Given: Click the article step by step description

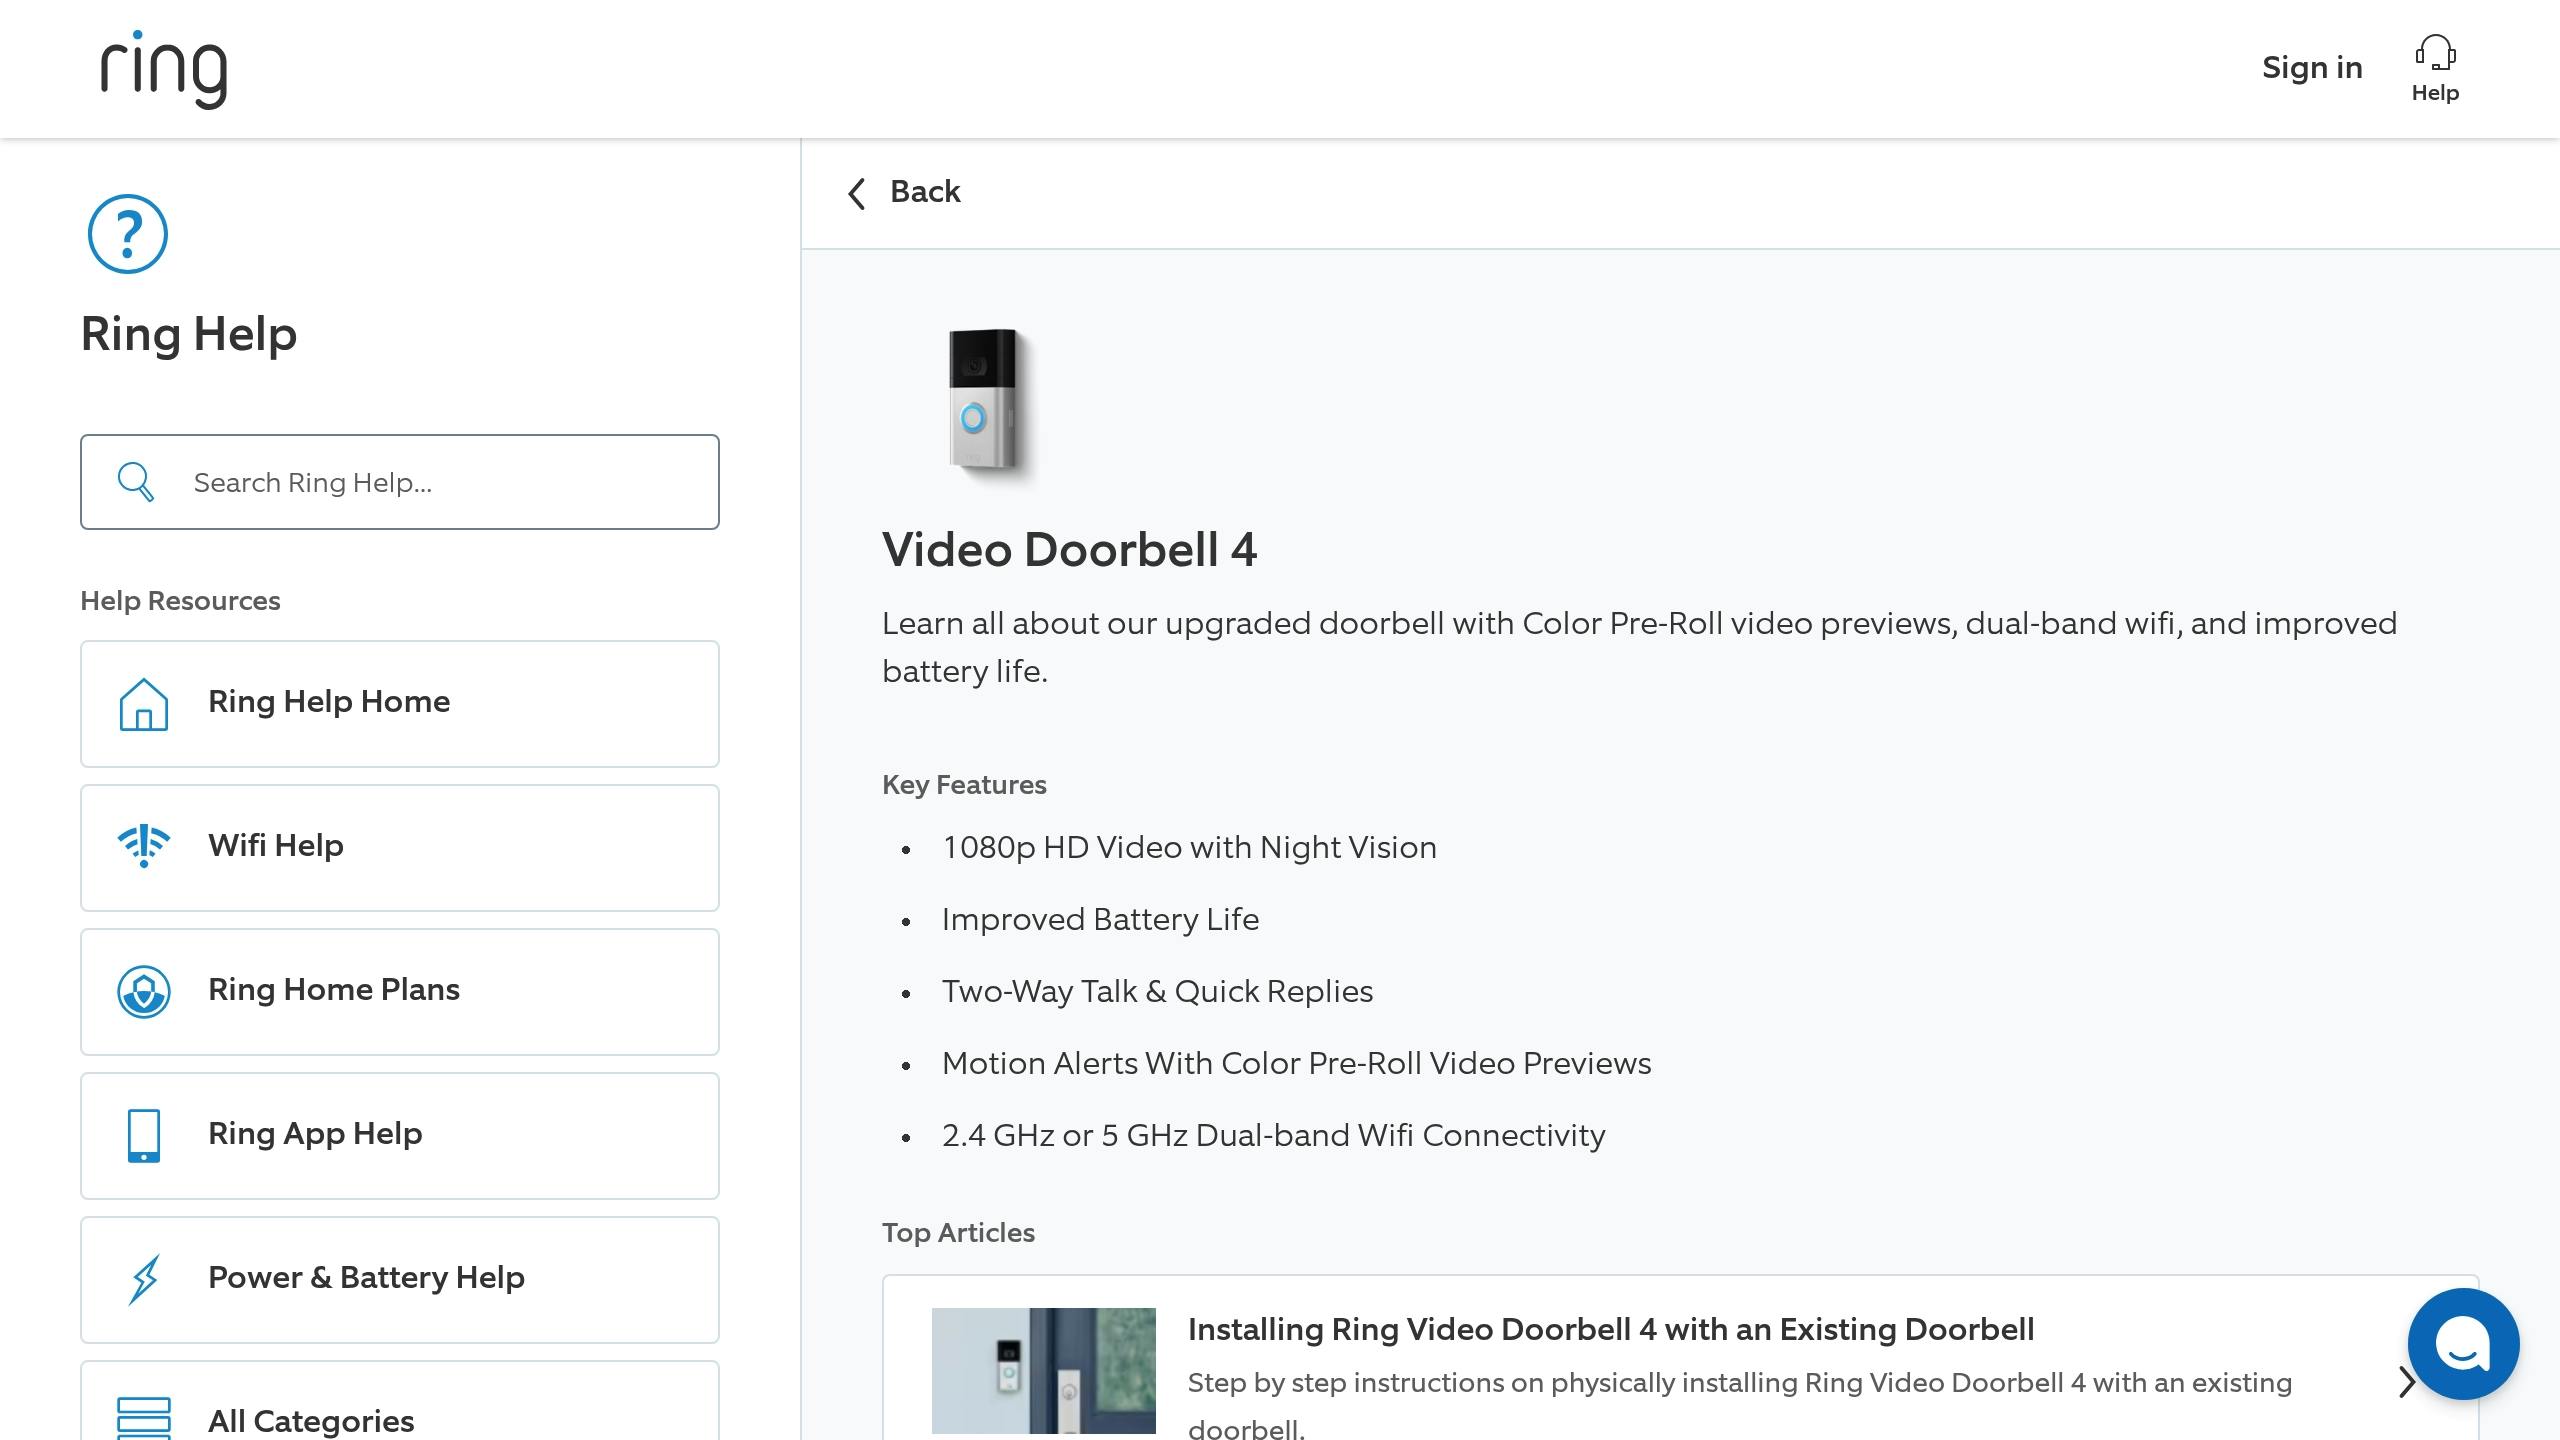Looking at the screenshot, I should pyautogui.click(x=1740, y=1406).
